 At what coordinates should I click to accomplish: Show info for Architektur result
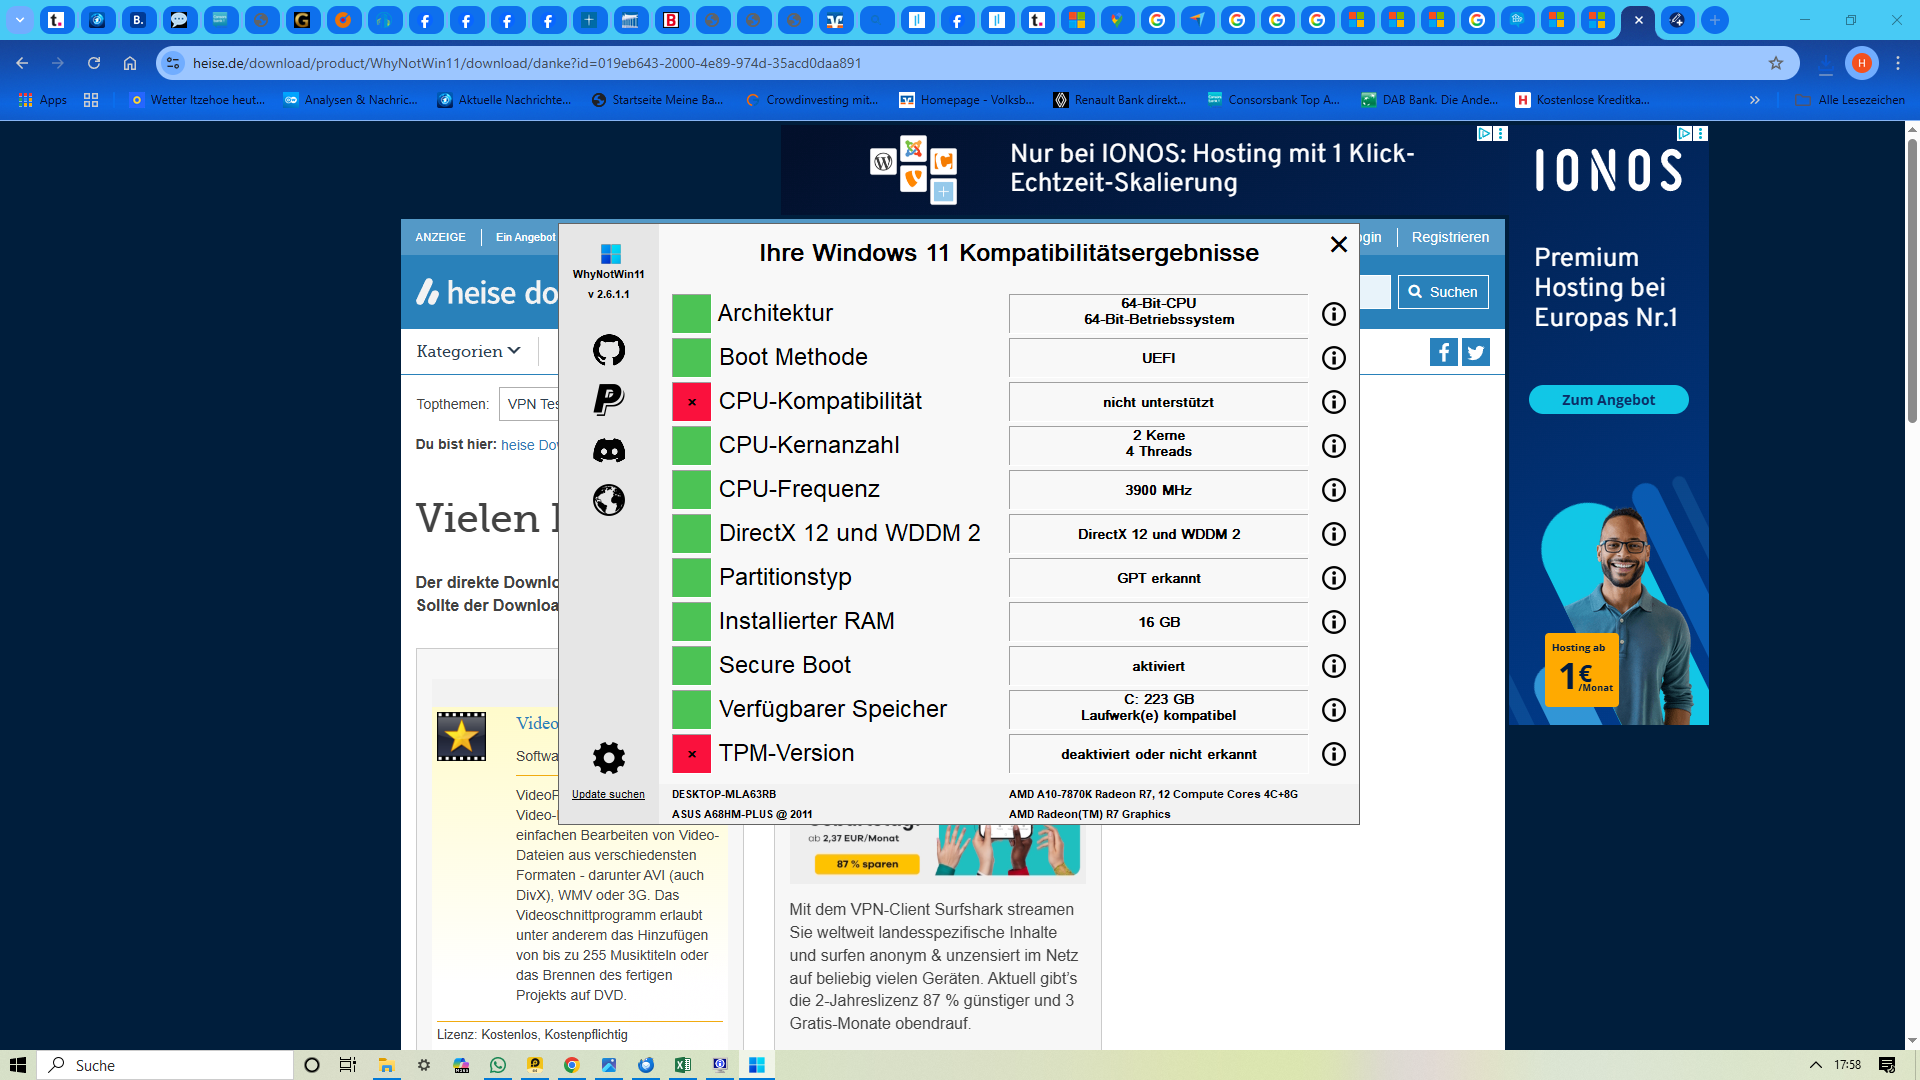[x=1333, y=314]
